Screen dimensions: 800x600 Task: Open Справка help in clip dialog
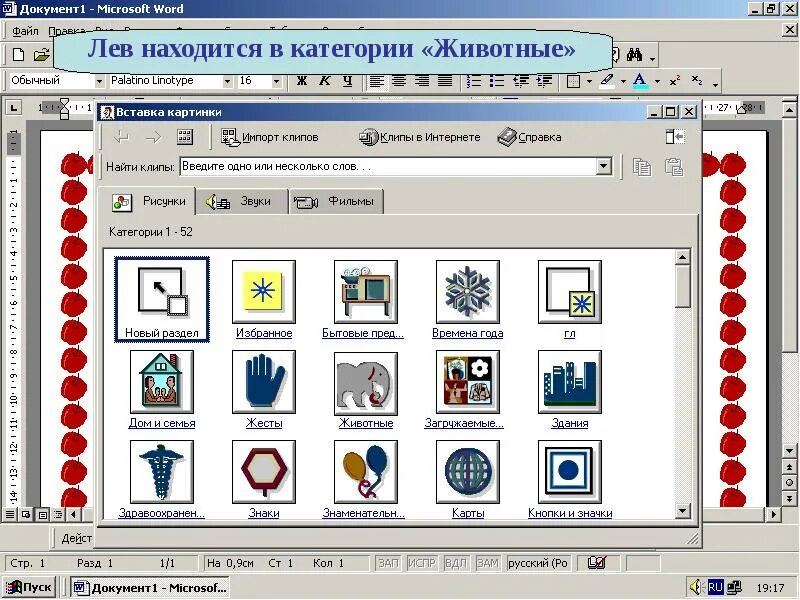point(530,137)
